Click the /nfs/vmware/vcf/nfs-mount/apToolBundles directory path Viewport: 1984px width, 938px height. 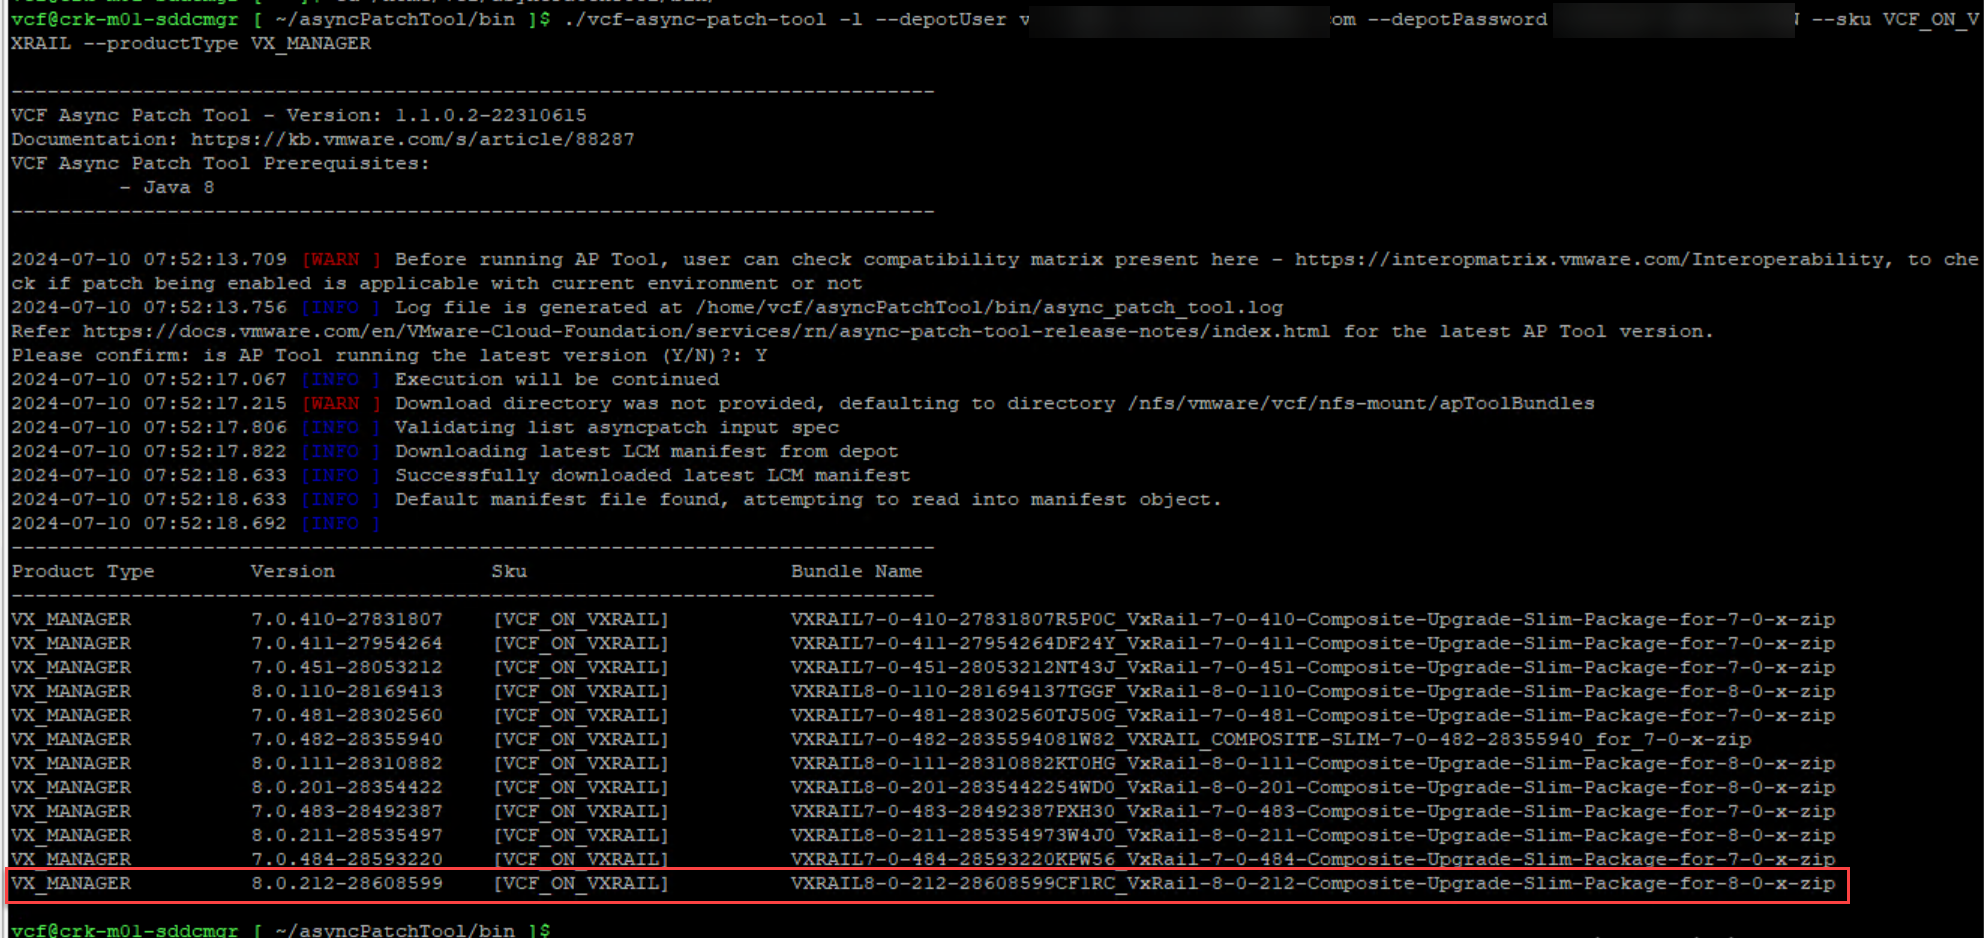click(x=1361, y=403)
